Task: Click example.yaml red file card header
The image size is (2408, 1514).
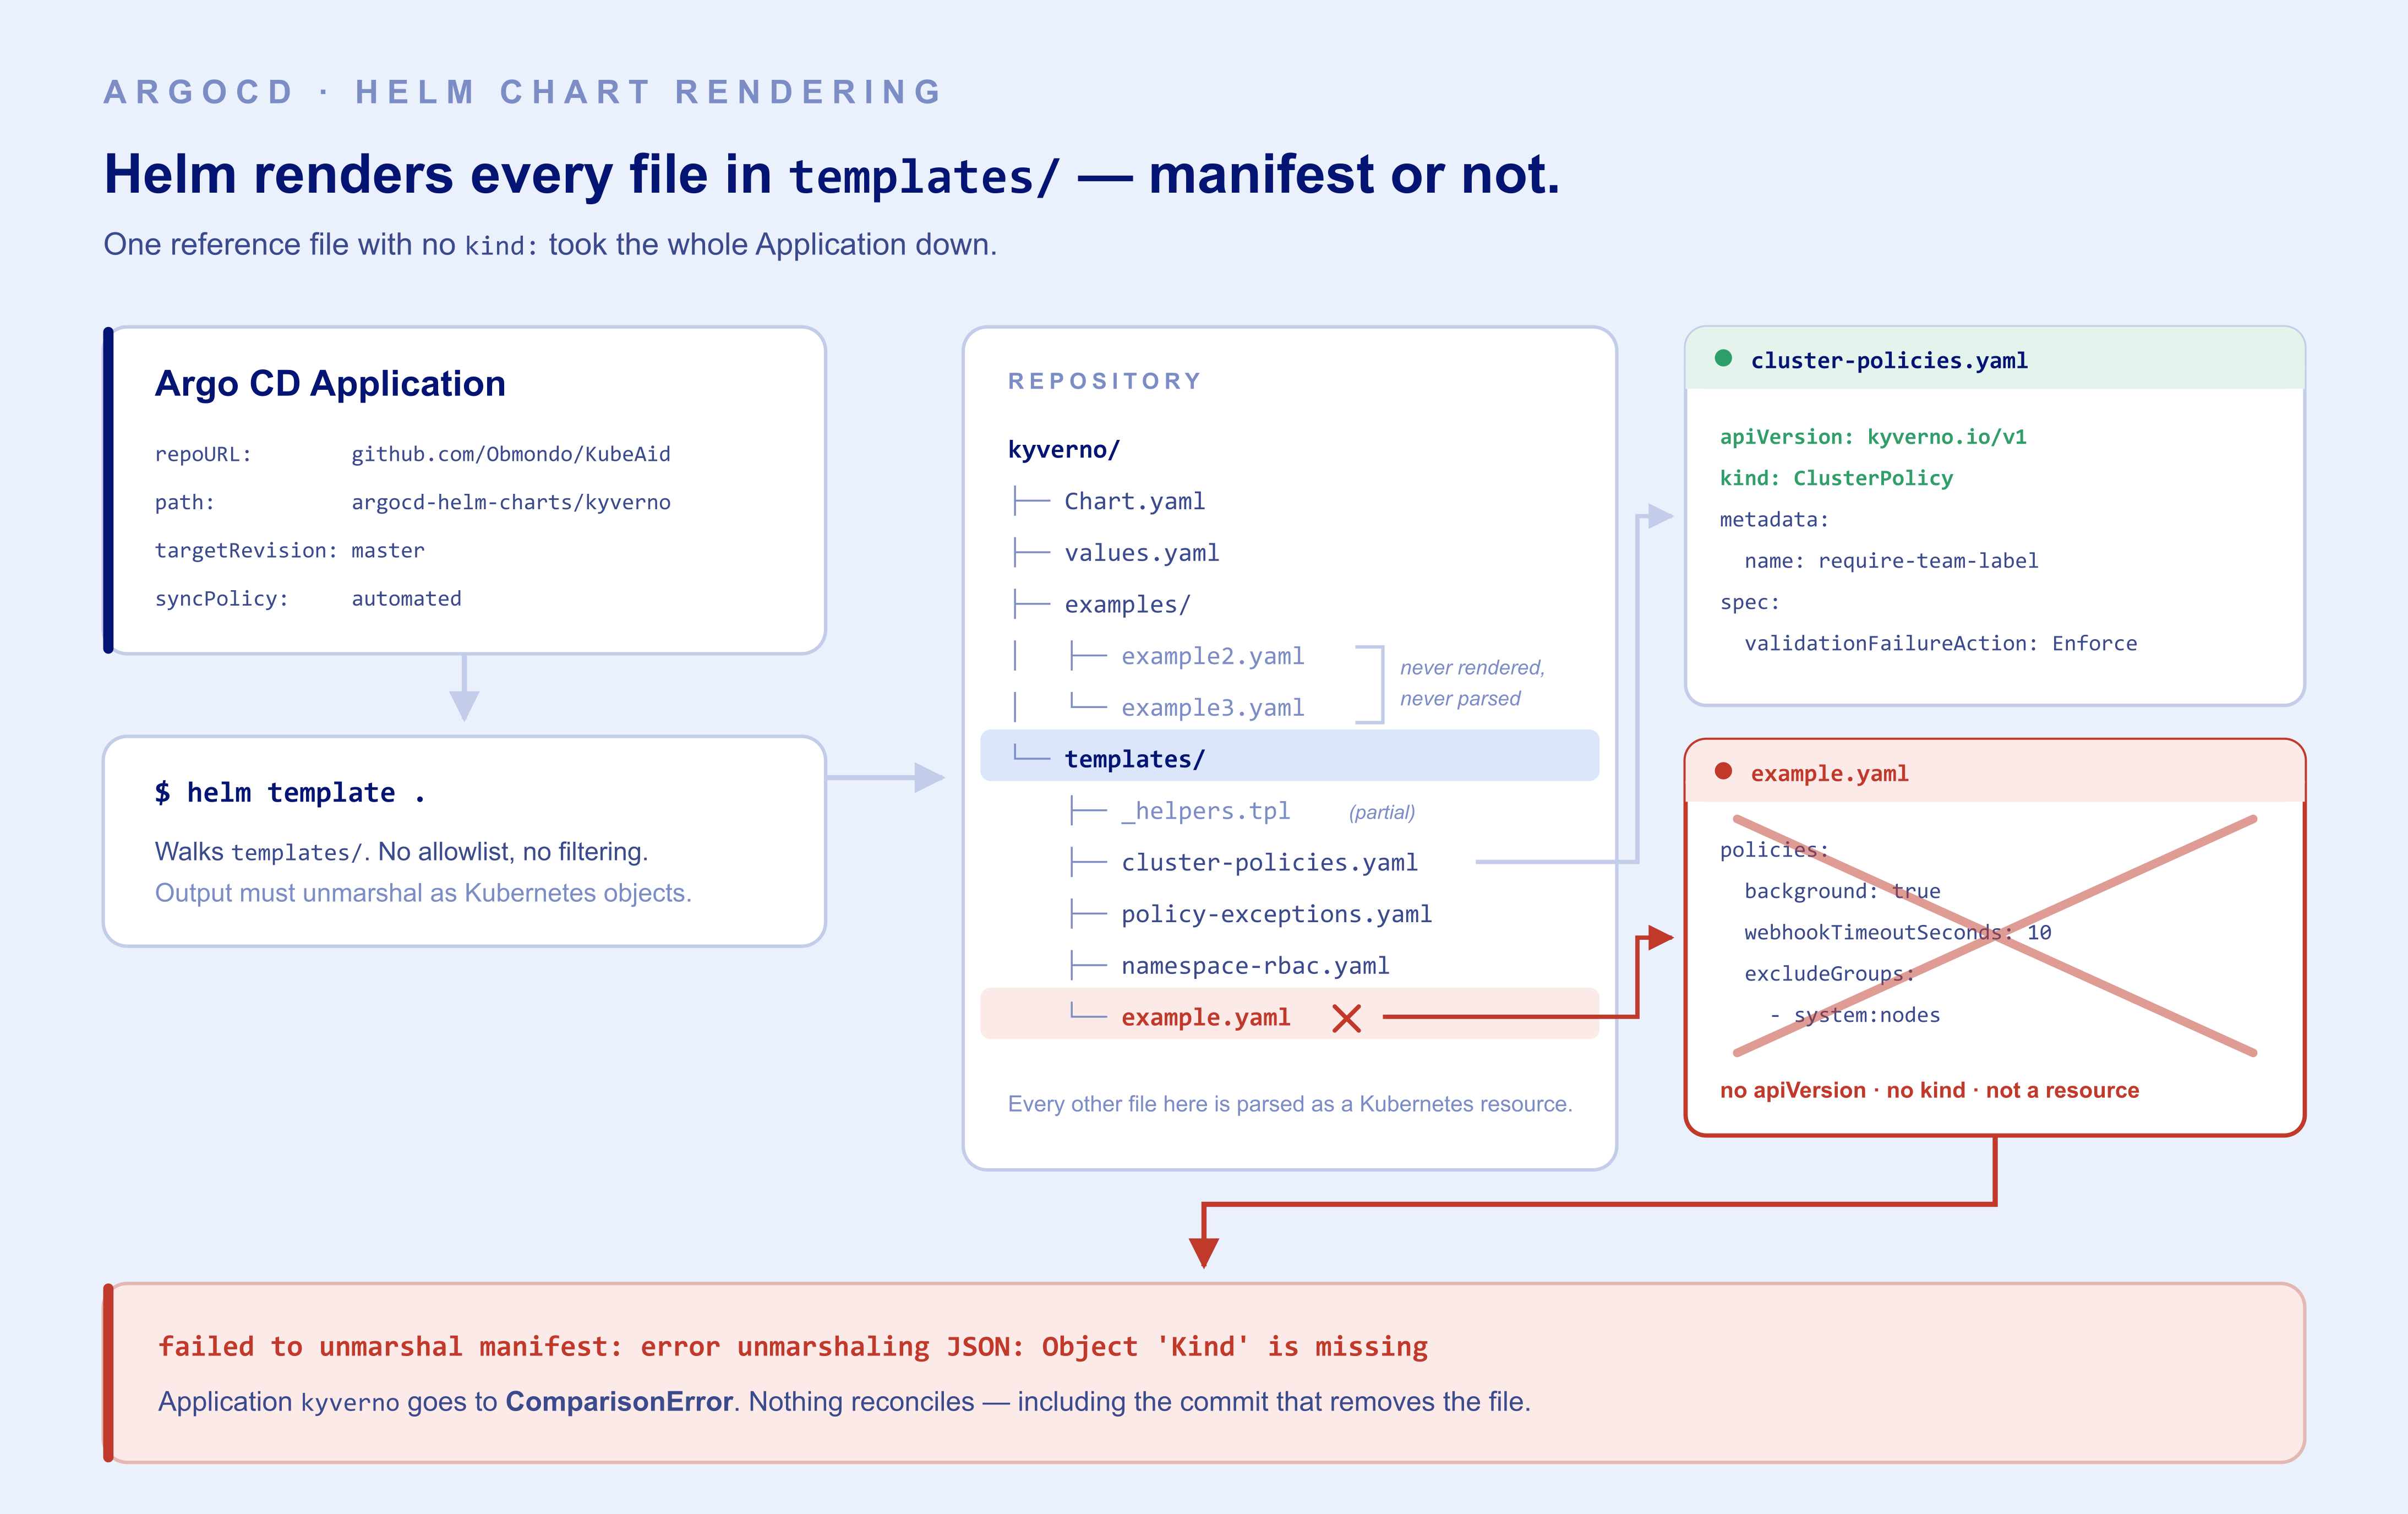Action: pos(1994,772)
